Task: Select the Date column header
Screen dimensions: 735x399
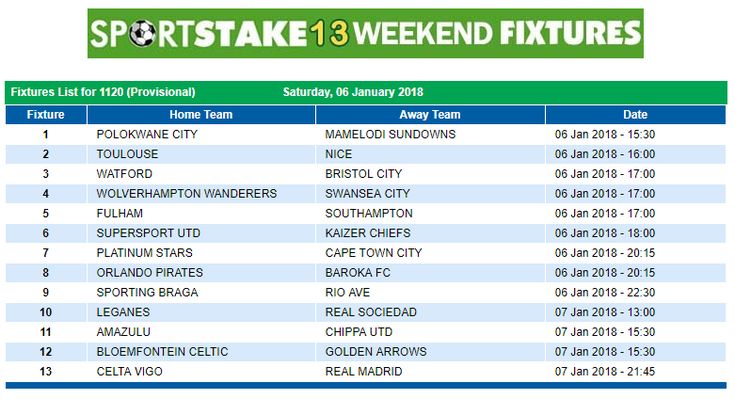Action: tap(635, 114)
